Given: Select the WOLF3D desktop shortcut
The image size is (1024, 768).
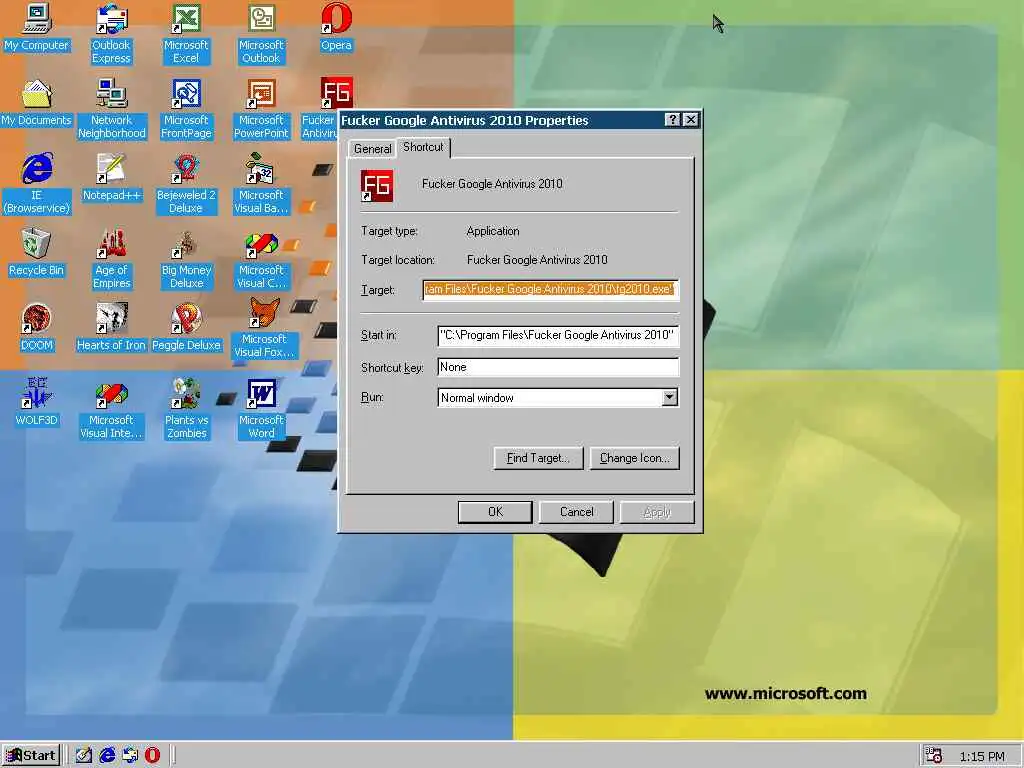Looking at the screenshot, I should click(36, 402).
